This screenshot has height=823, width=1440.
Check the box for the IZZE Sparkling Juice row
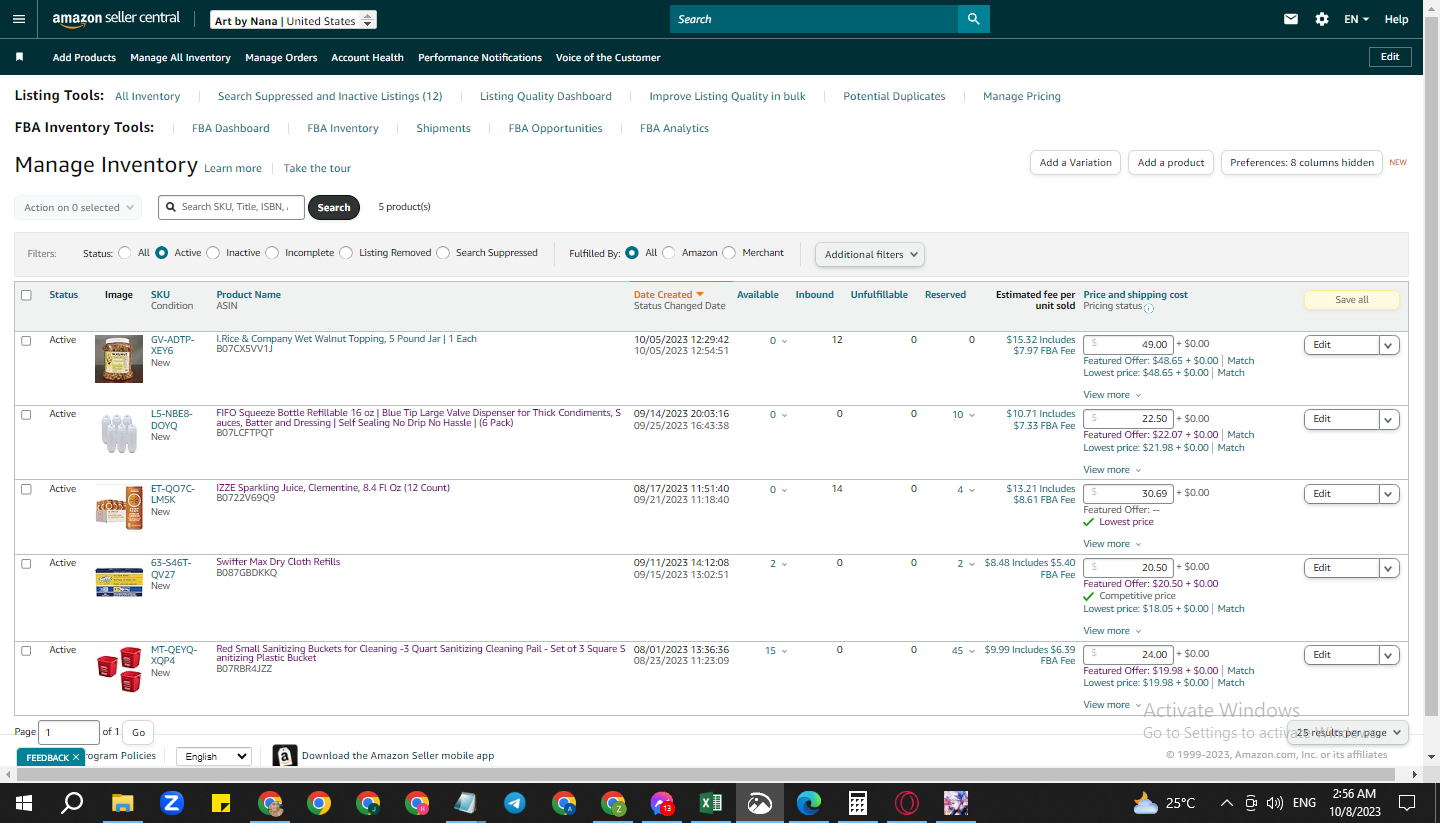point(26,489)
